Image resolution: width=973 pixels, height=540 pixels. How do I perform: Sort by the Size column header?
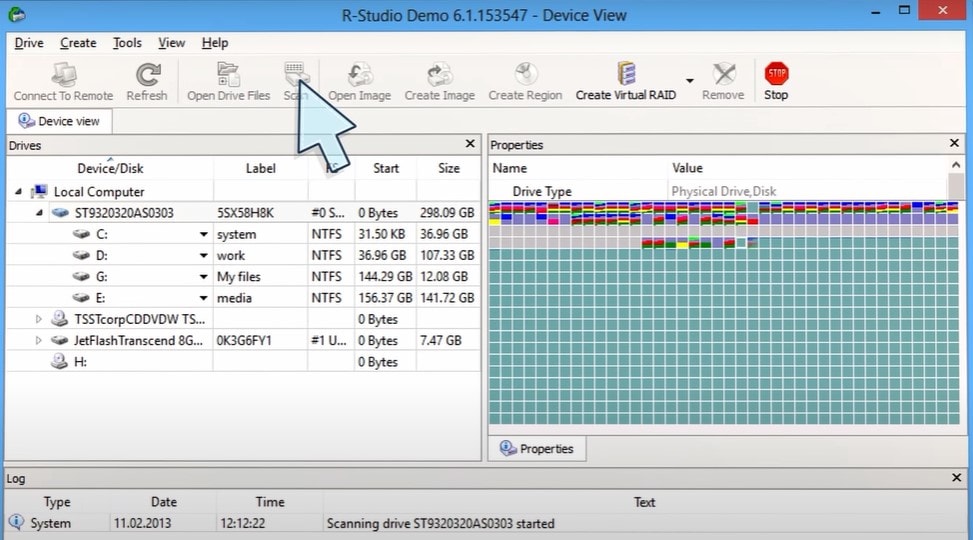449,168
